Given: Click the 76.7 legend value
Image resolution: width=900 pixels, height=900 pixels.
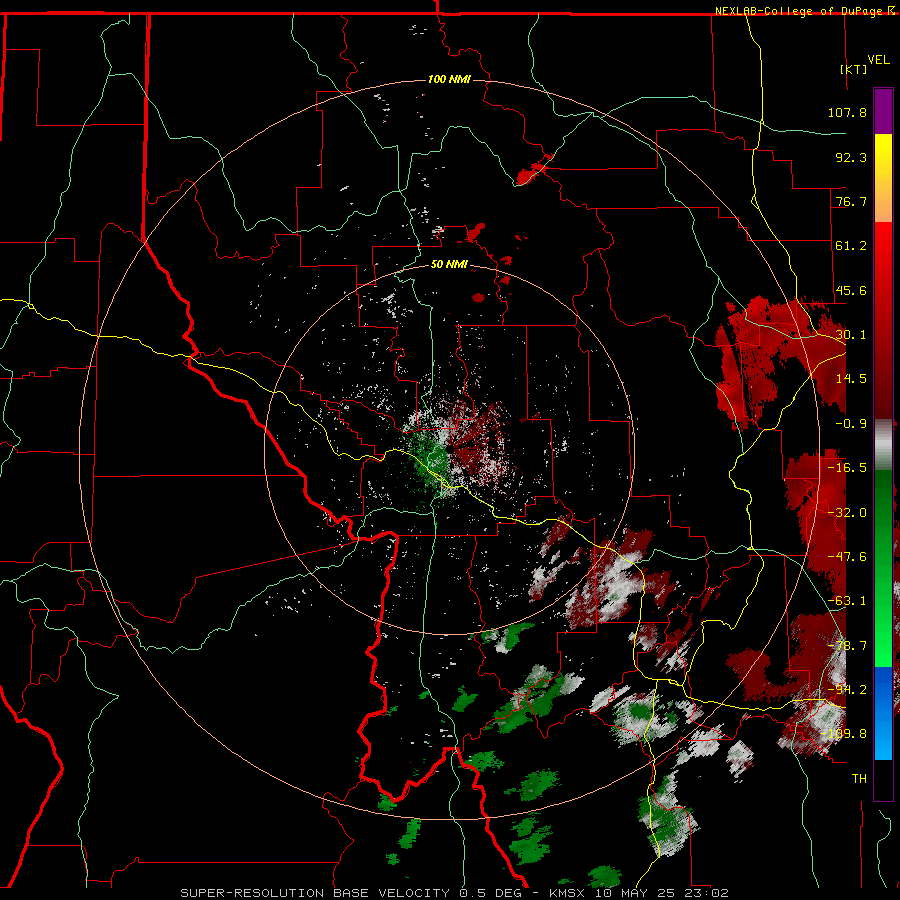Looking at the screenshot, I should pos(851,201).
